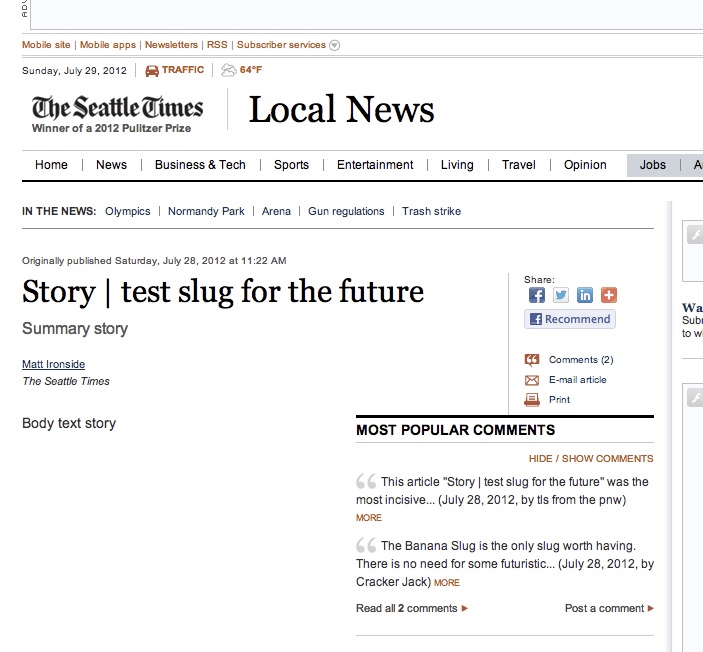The image size is (703, 652).
Task: Open more sharing options plus icon
Action: pos(609,295)
